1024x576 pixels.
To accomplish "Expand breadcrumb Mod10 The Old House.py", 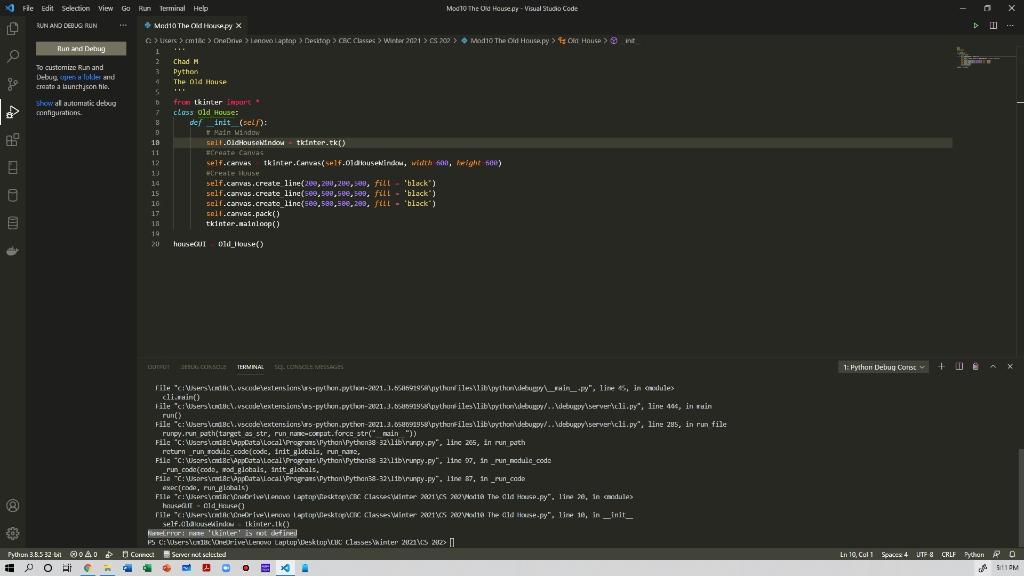I will click(505, 40).
